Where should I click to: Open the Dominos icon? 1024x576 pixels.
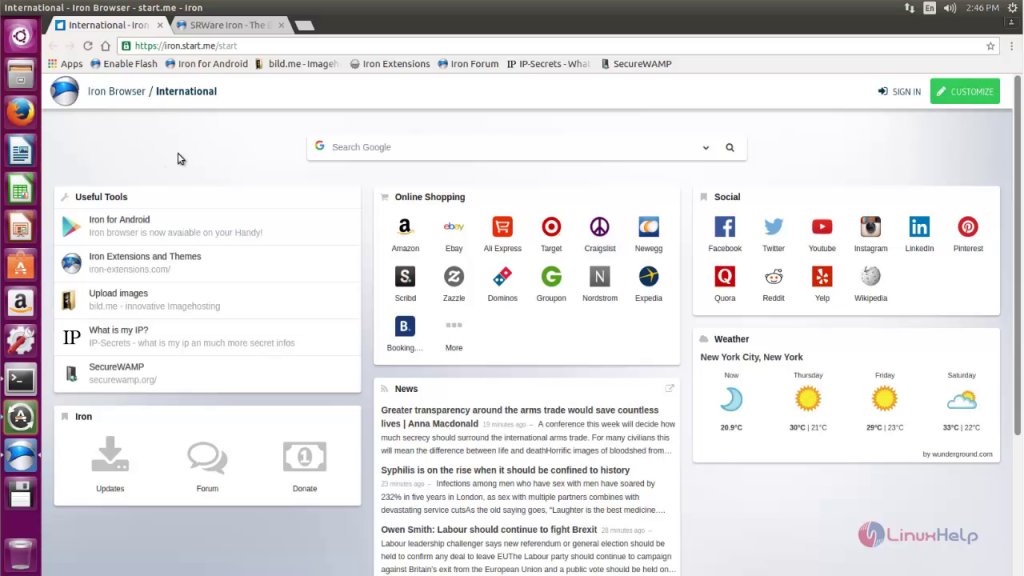(x=502, y=277)
